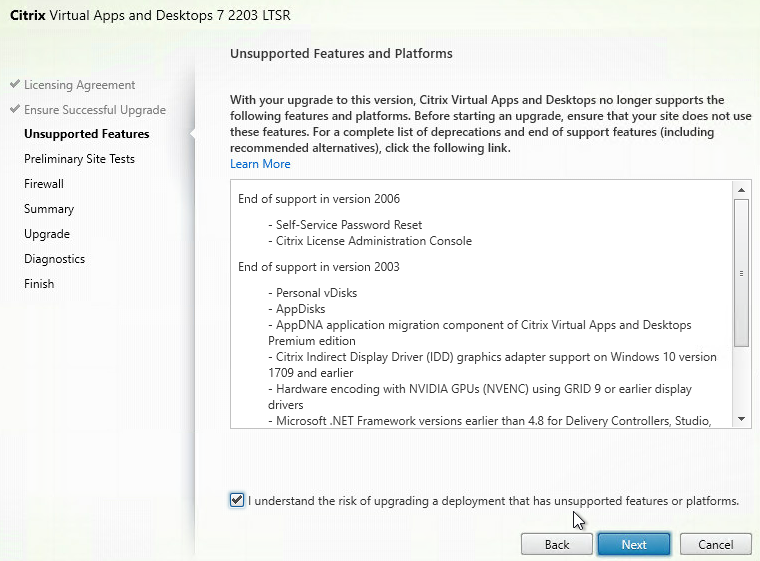
Task: Click 'Microsoft .NET Framework versions earlier' entry
Action: pos(490,421)
